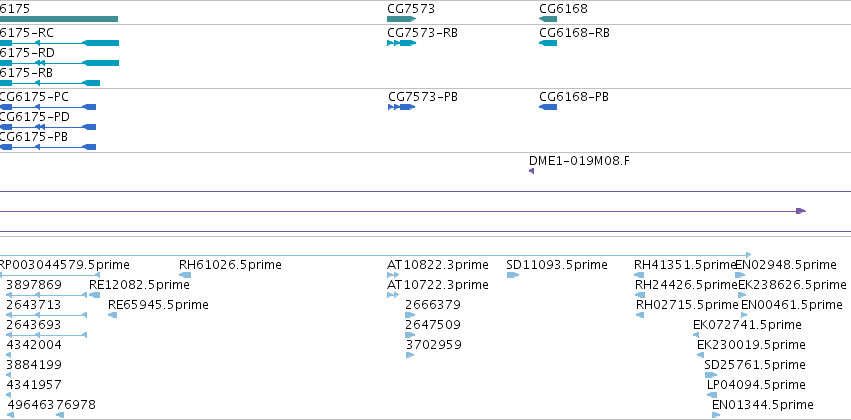Click the 6175-RC transcript feature

coord(59,43)
